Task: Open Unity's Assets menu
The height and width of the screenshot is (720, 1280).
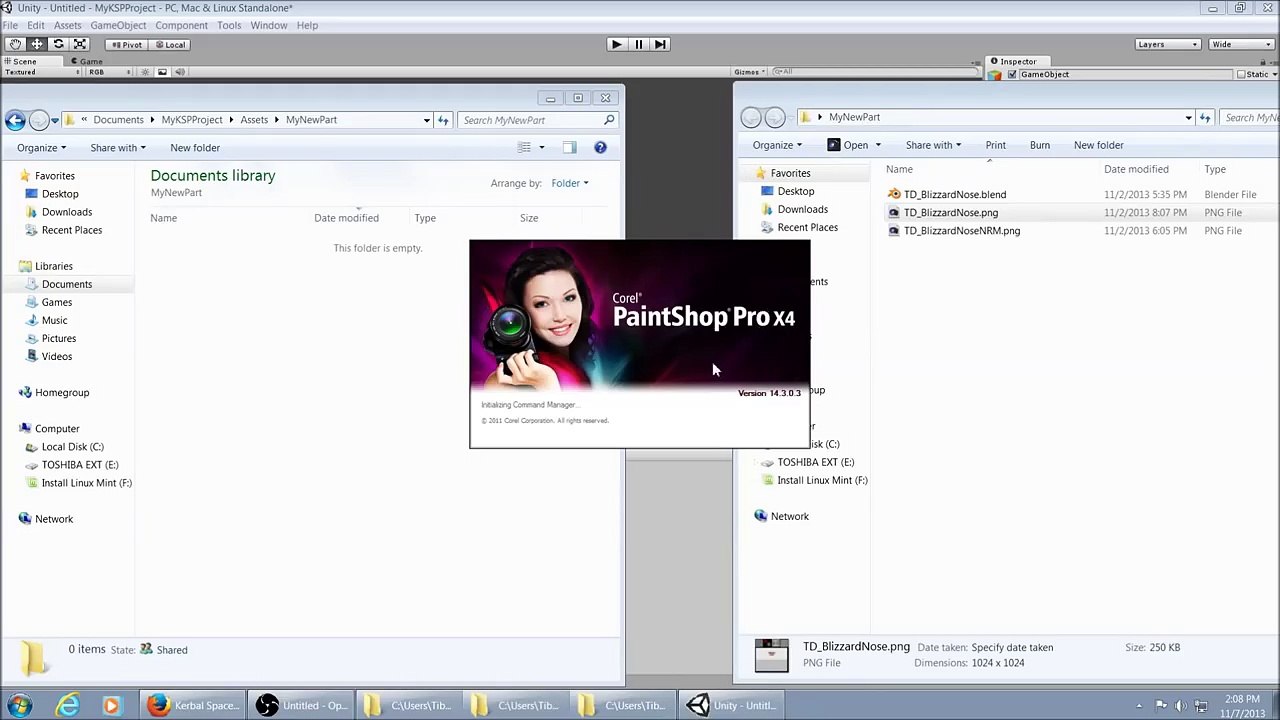Action: pyautogui.click(x=68, y=25)
